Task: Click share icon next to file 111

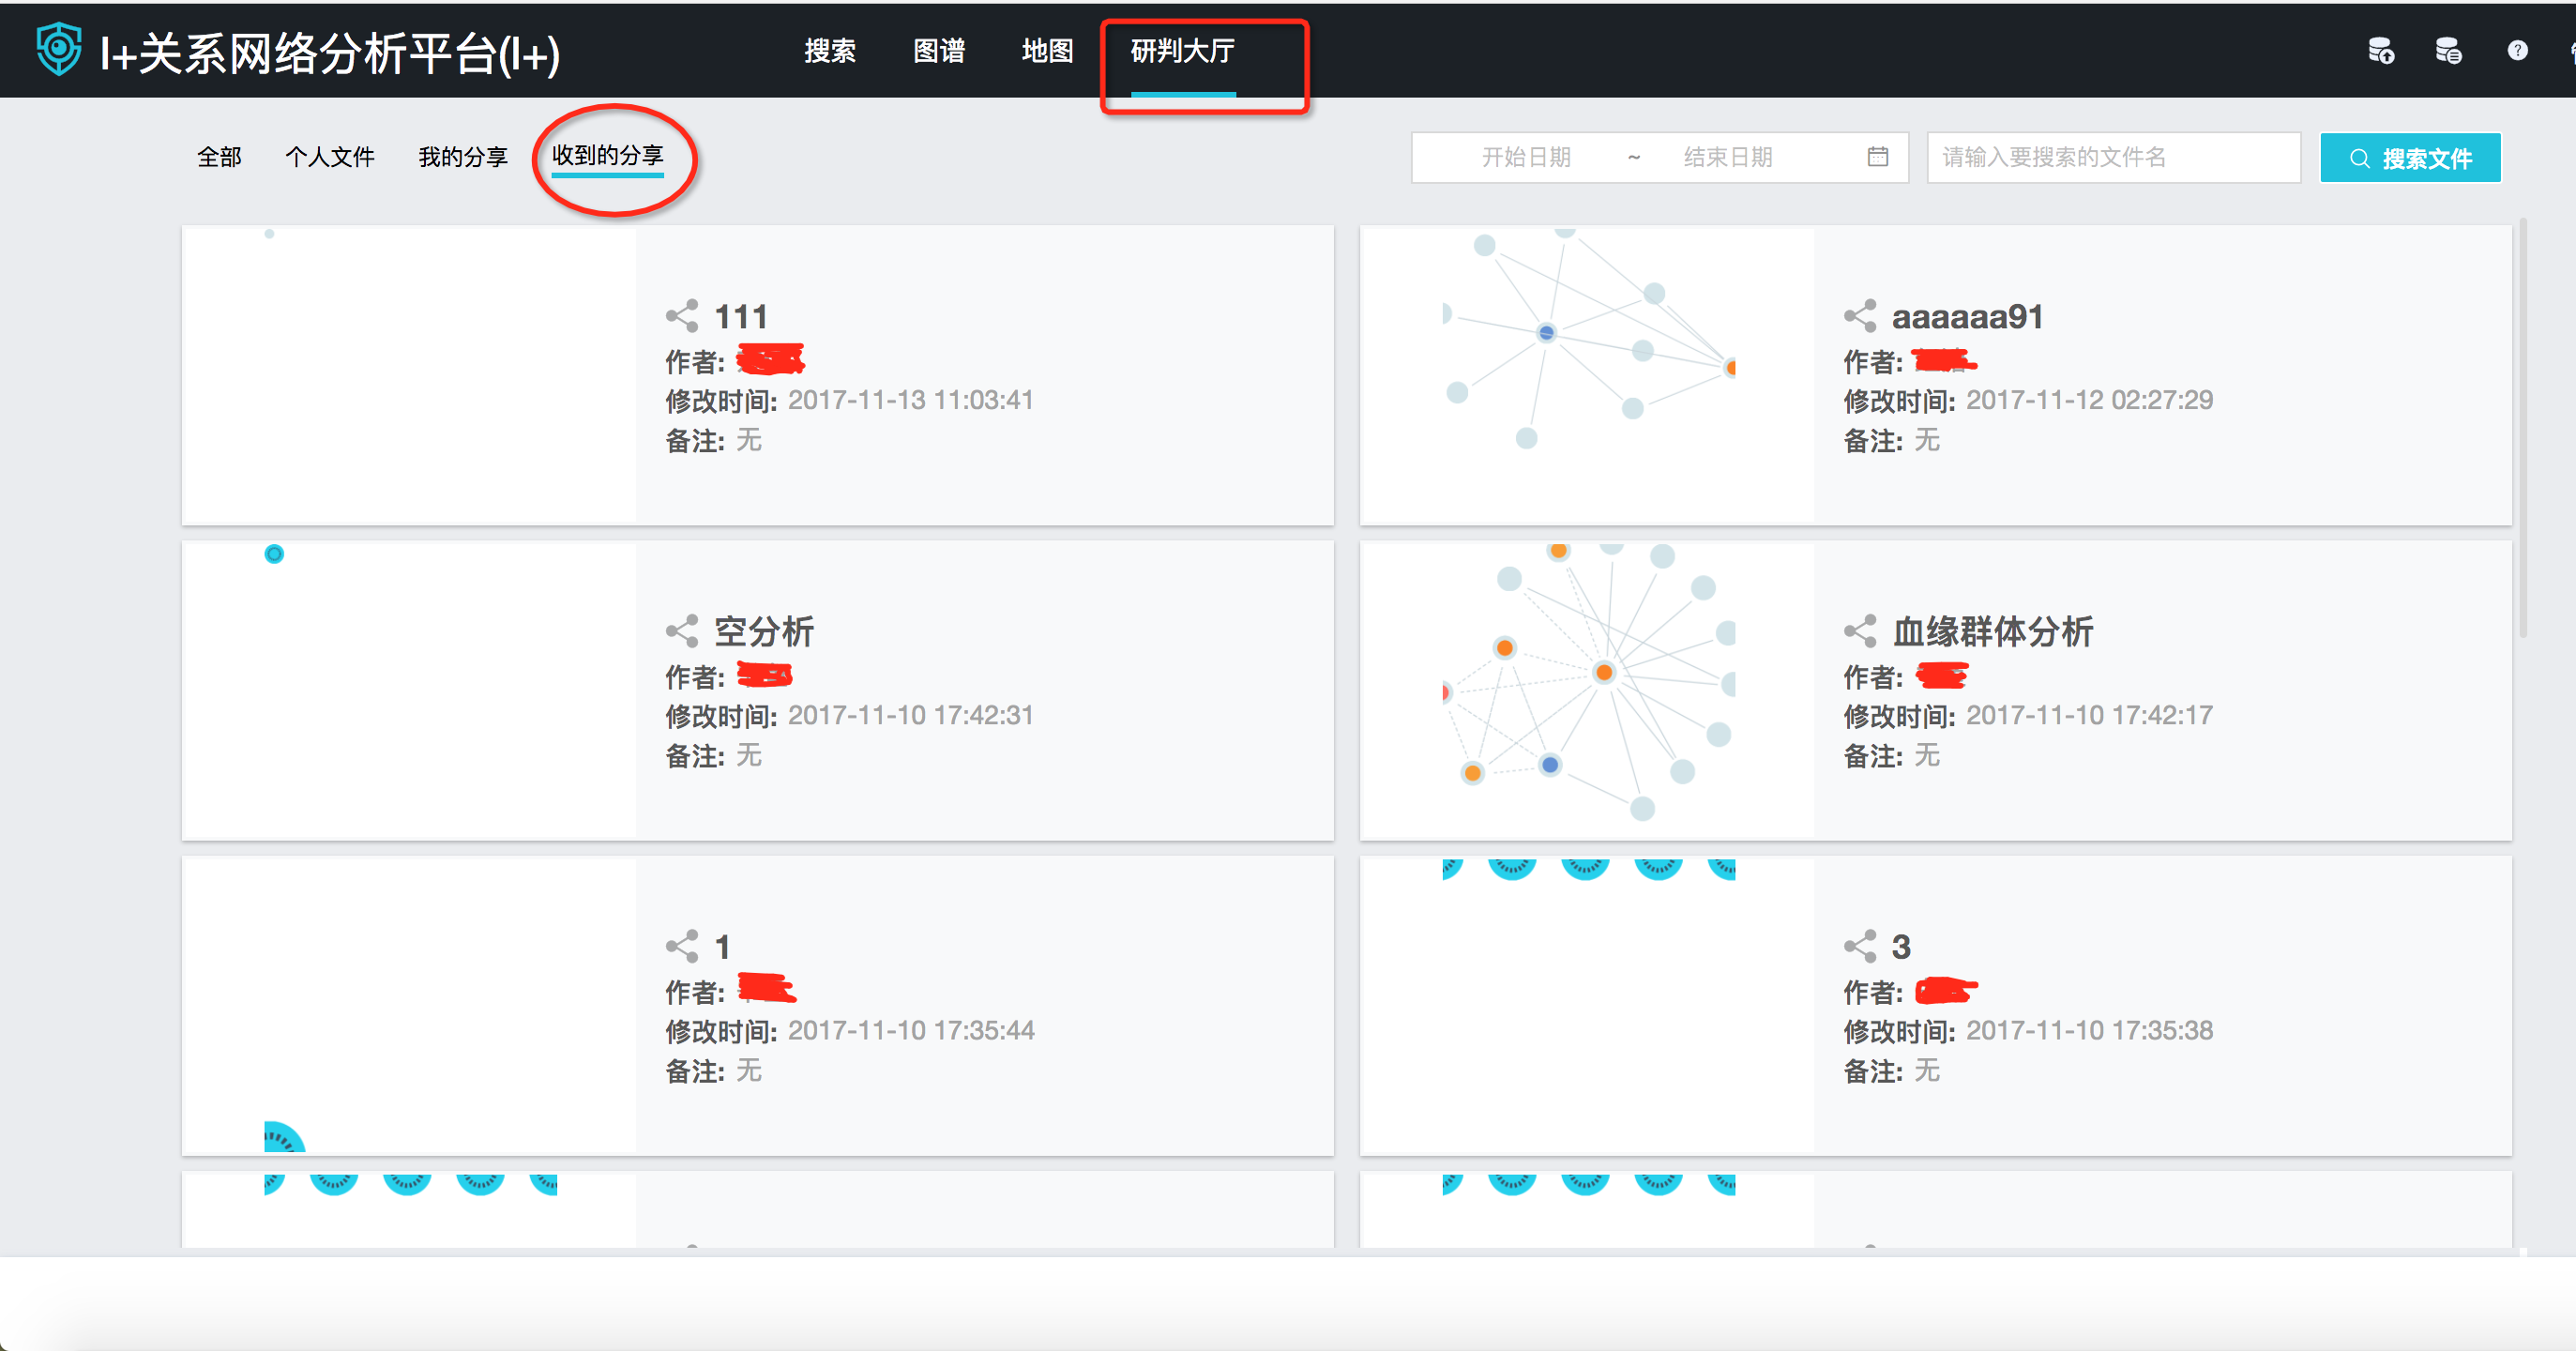Action: click(x=682, y=316)
